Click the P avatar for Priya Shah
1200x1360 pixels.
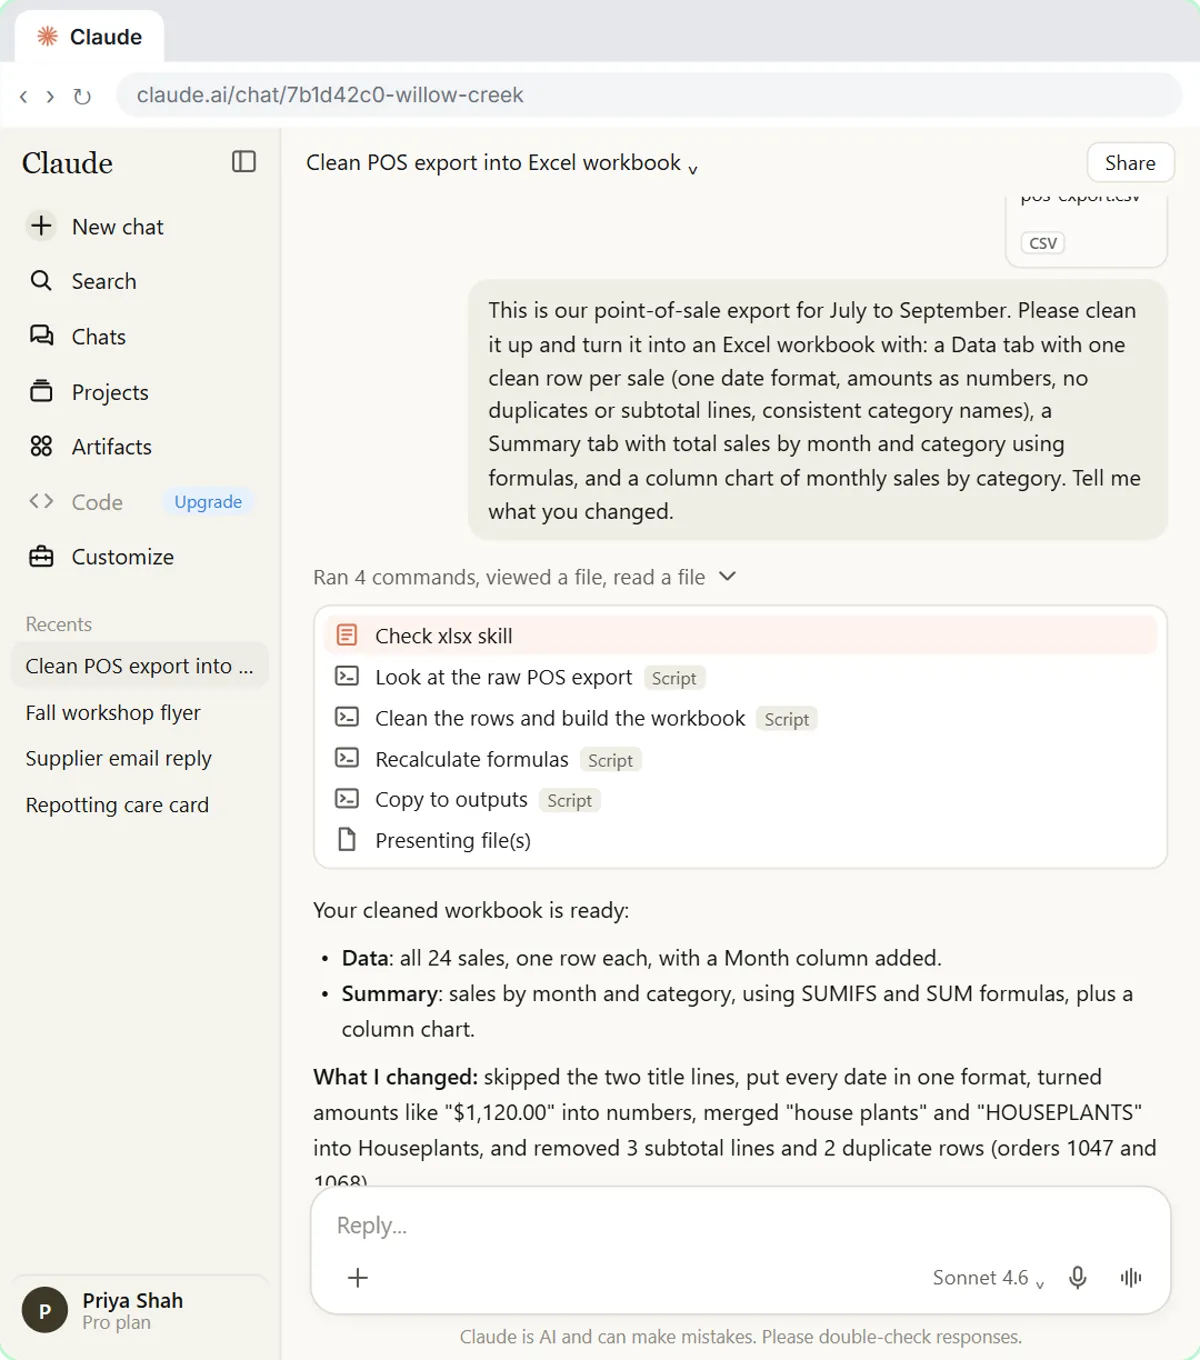click(x=45, y=1311)
